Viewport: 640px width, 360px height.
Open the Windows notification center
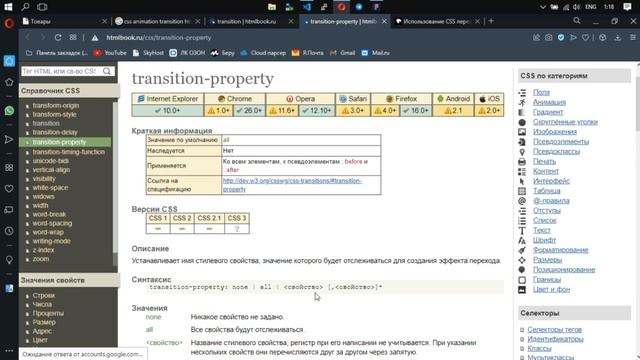[627, 7]
